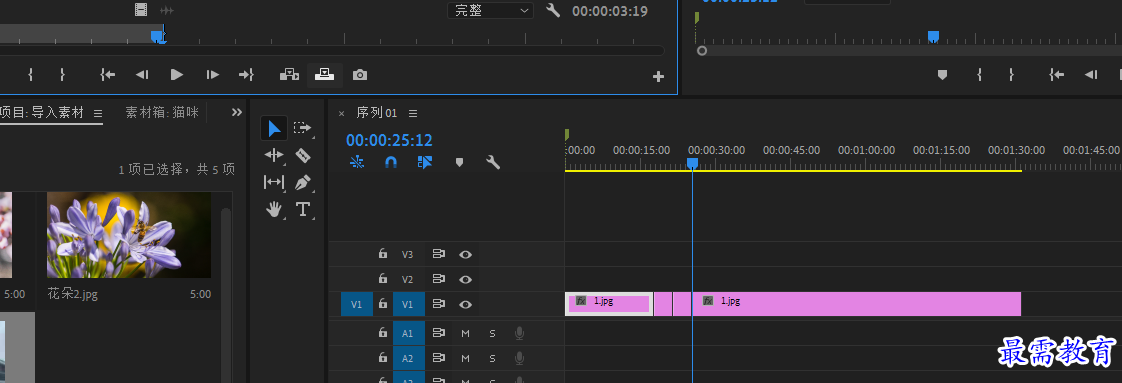The width and height of the screenshot is (1122, 383).
Task: Click timeline timecode 00:00:25:12 field
Action: [389, 140]
